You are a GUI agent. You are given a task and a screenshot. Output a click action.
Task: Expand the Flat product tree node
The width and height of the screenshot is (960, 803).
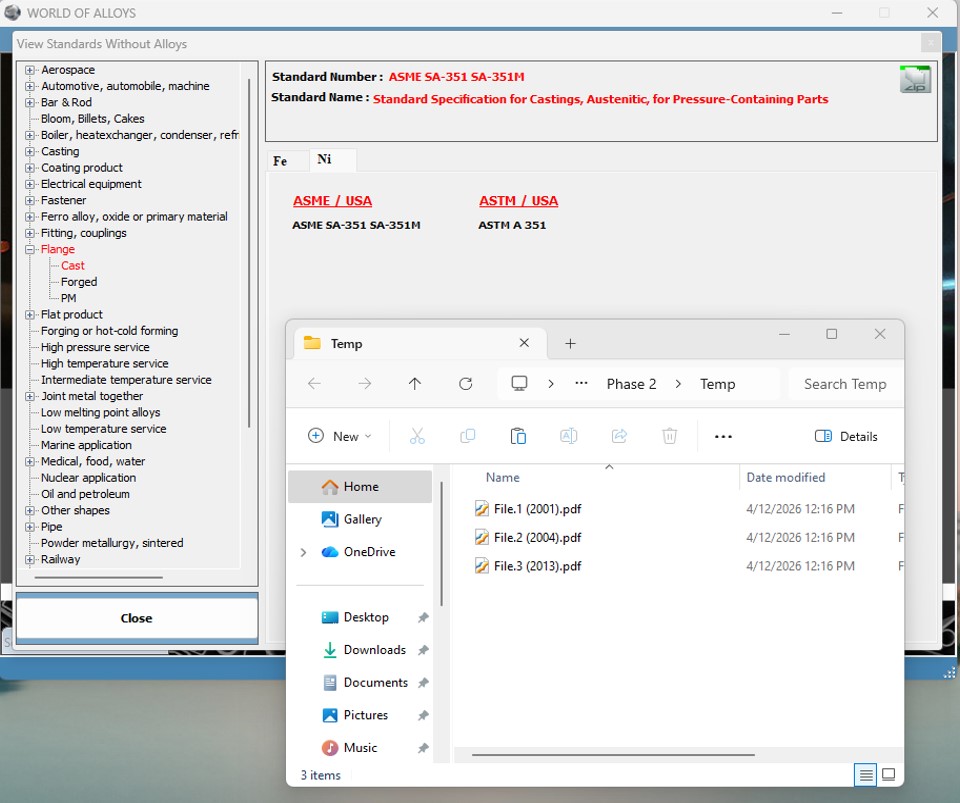(29, 315)
